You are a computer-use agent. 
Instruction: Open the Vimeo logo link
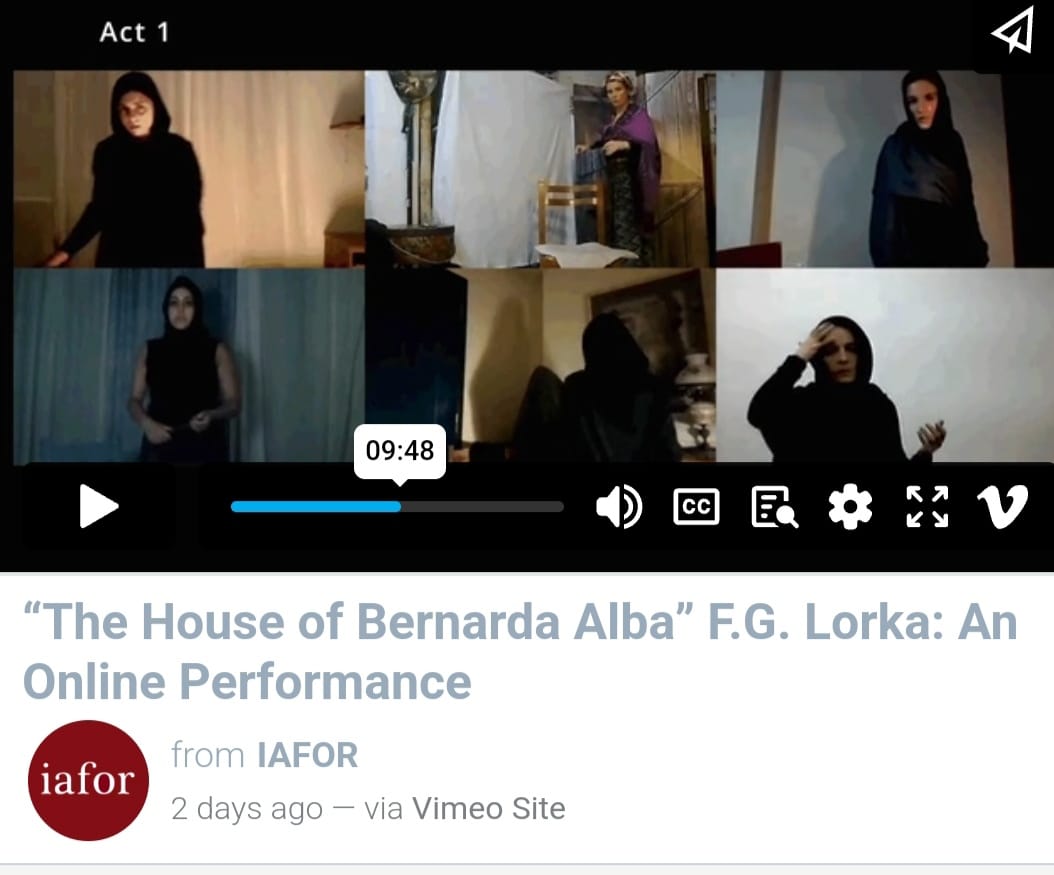pos(1002,506)
